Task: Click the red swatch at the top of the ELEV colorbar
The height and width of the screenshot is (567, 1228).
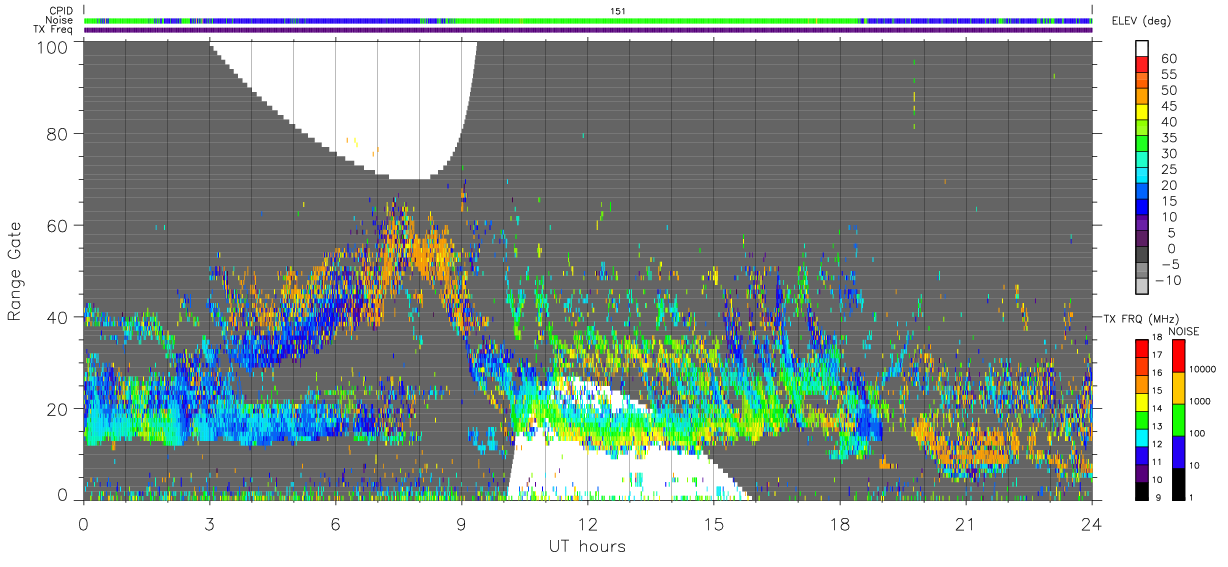Action: coord(1142,65)
